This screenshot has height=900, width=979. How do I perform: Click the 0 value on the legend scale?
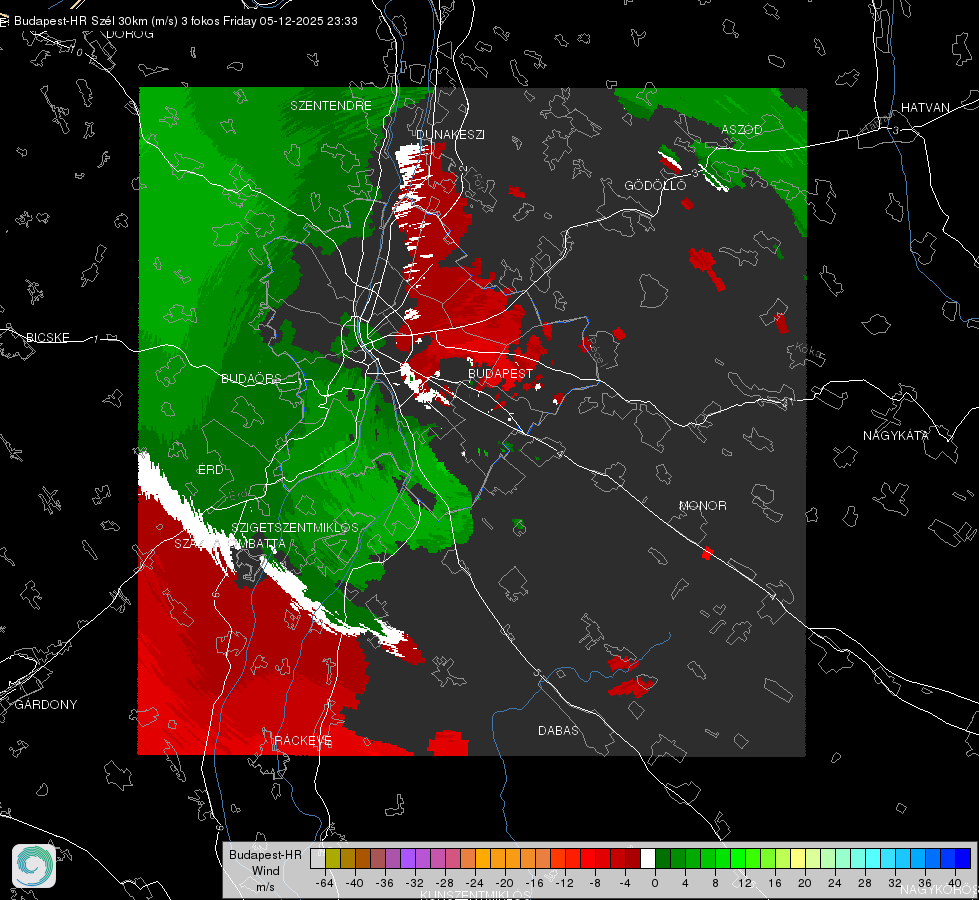[655, 884]
